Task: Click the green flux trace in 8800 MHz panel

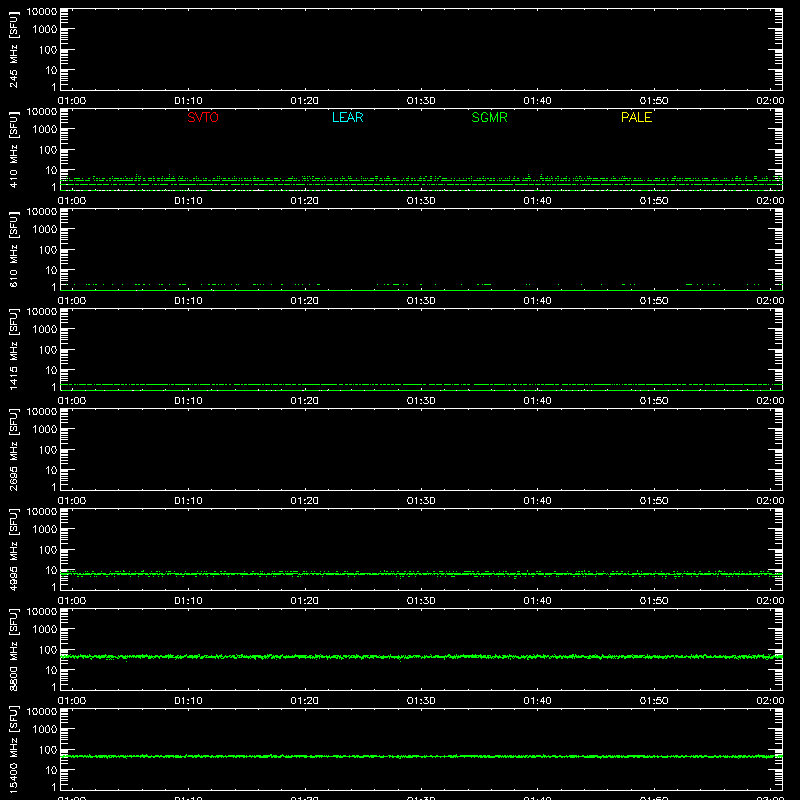Action: coord(421,657)
